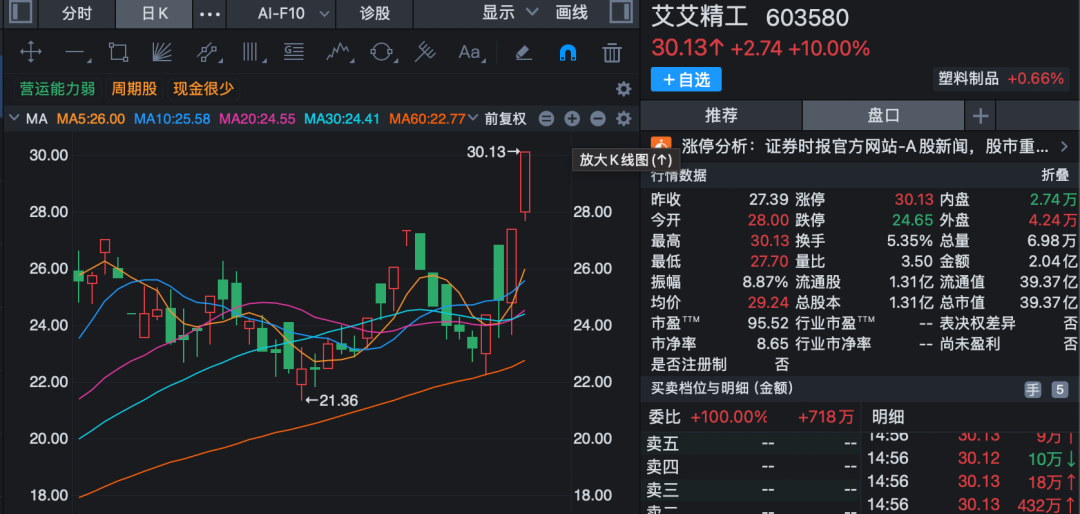Click the MA10:25.58 value
The height and width of the screenshot is (514, 1080).
pyautogui.click(x=172, y=119)
